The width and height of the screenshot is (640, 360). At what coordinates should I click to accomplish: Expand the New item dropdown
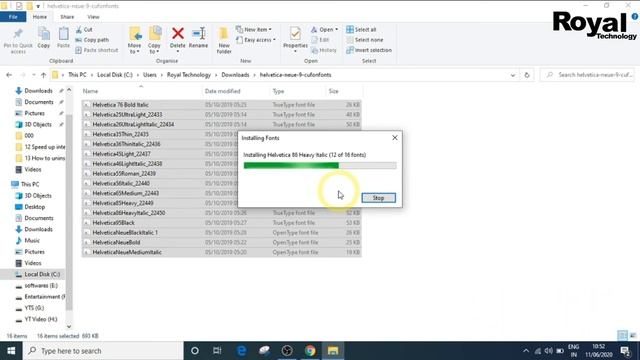click(x=254, y=30)
